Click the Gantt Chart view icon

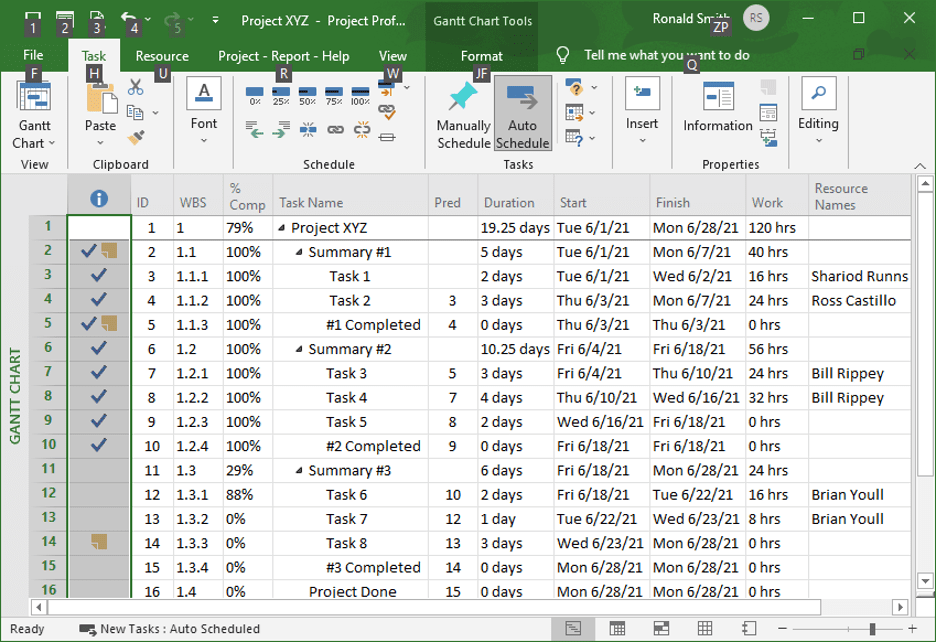(33, 97)
